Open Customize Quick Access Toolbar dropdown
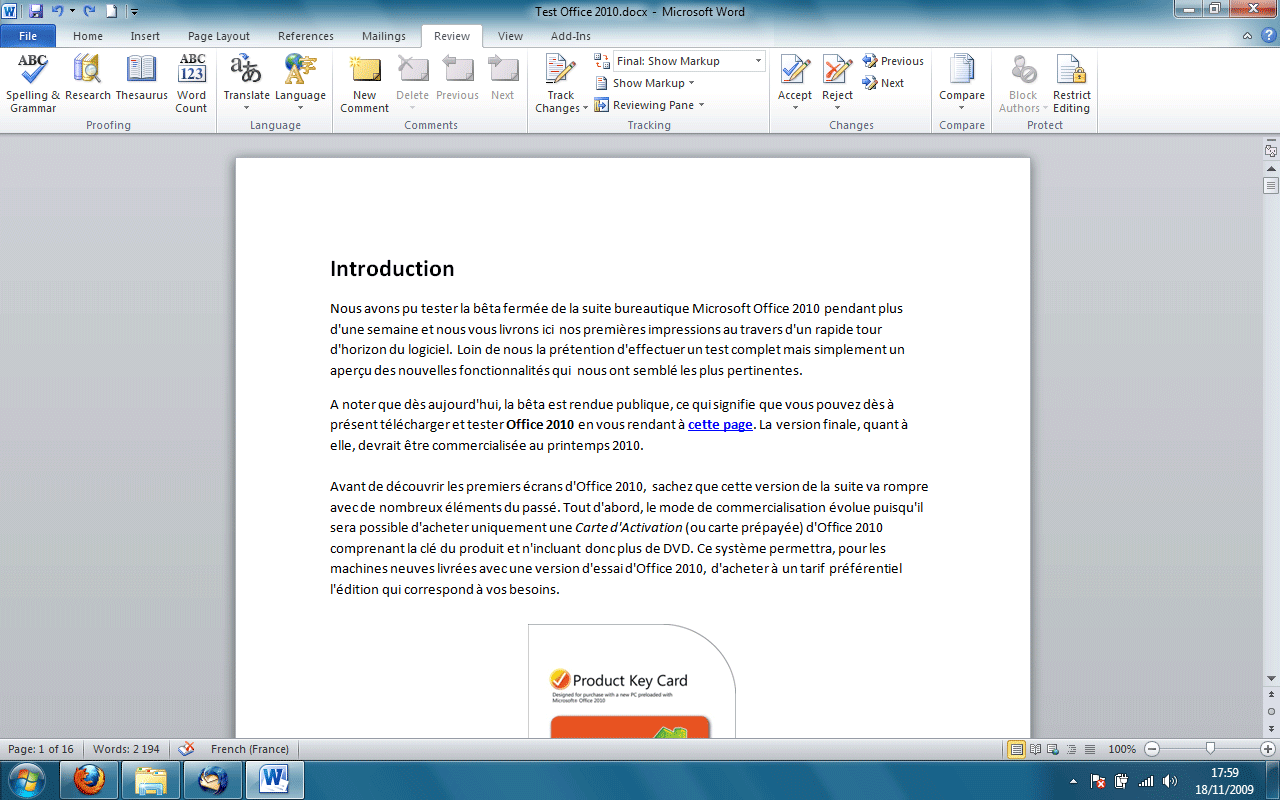 (135, 12)
